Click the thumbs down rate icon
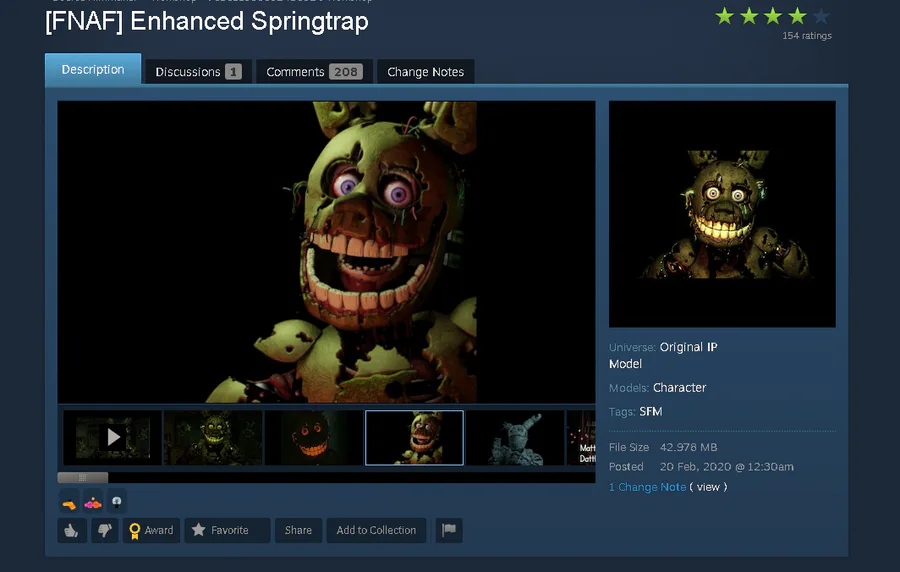 [x=104, y=530]
